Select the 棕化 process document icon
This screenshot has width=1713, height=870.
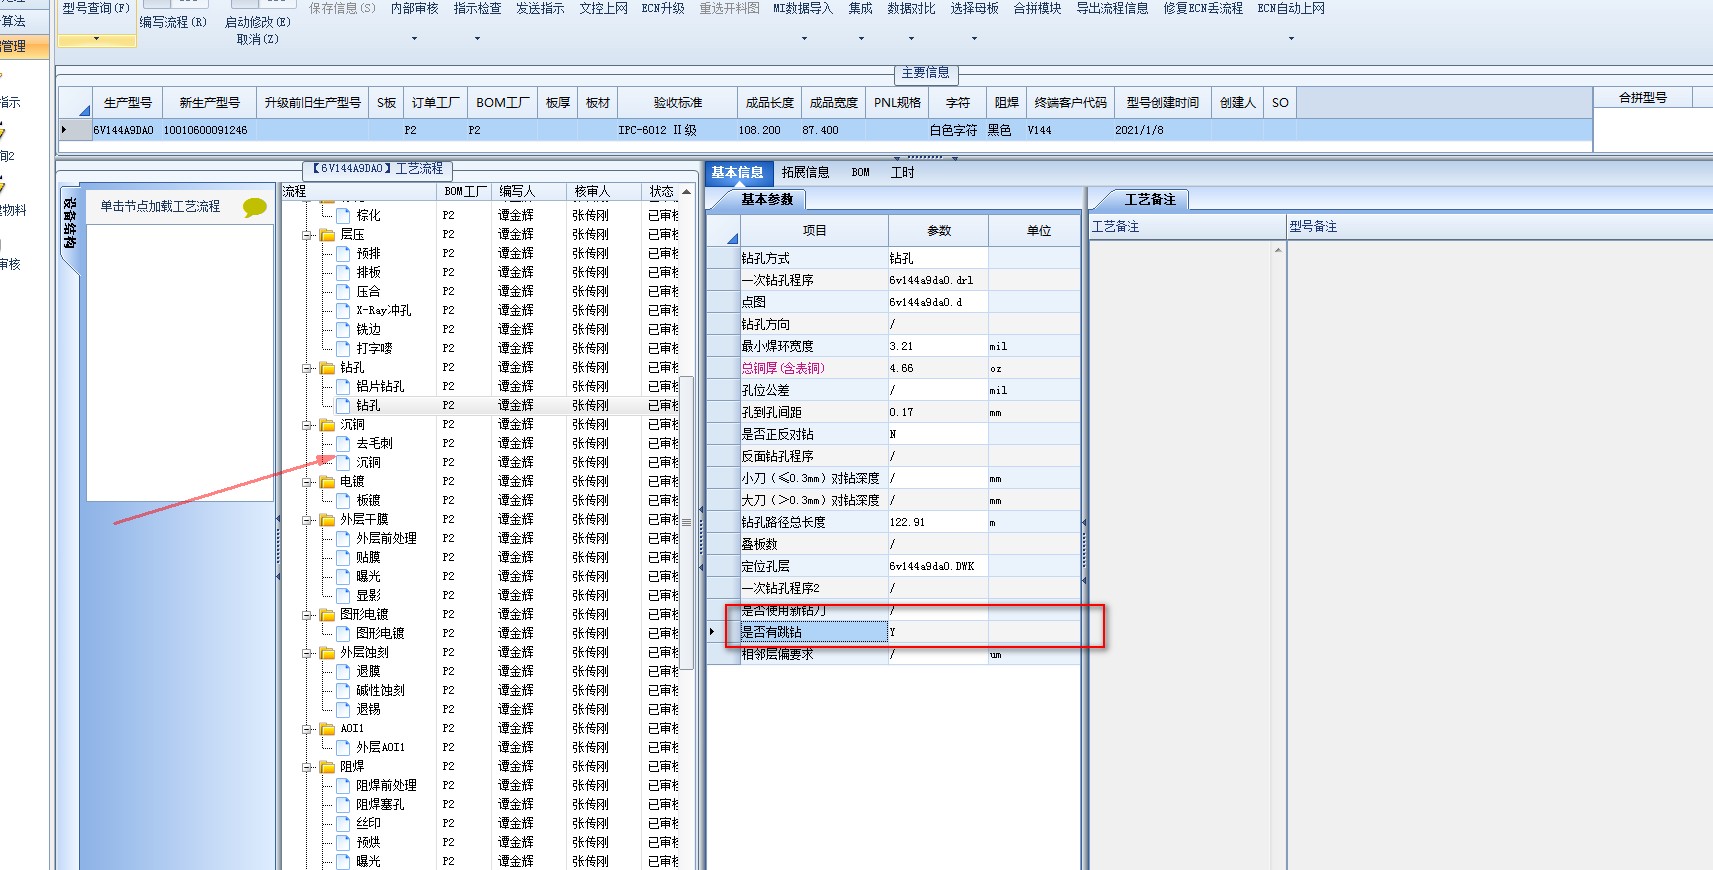344,215
